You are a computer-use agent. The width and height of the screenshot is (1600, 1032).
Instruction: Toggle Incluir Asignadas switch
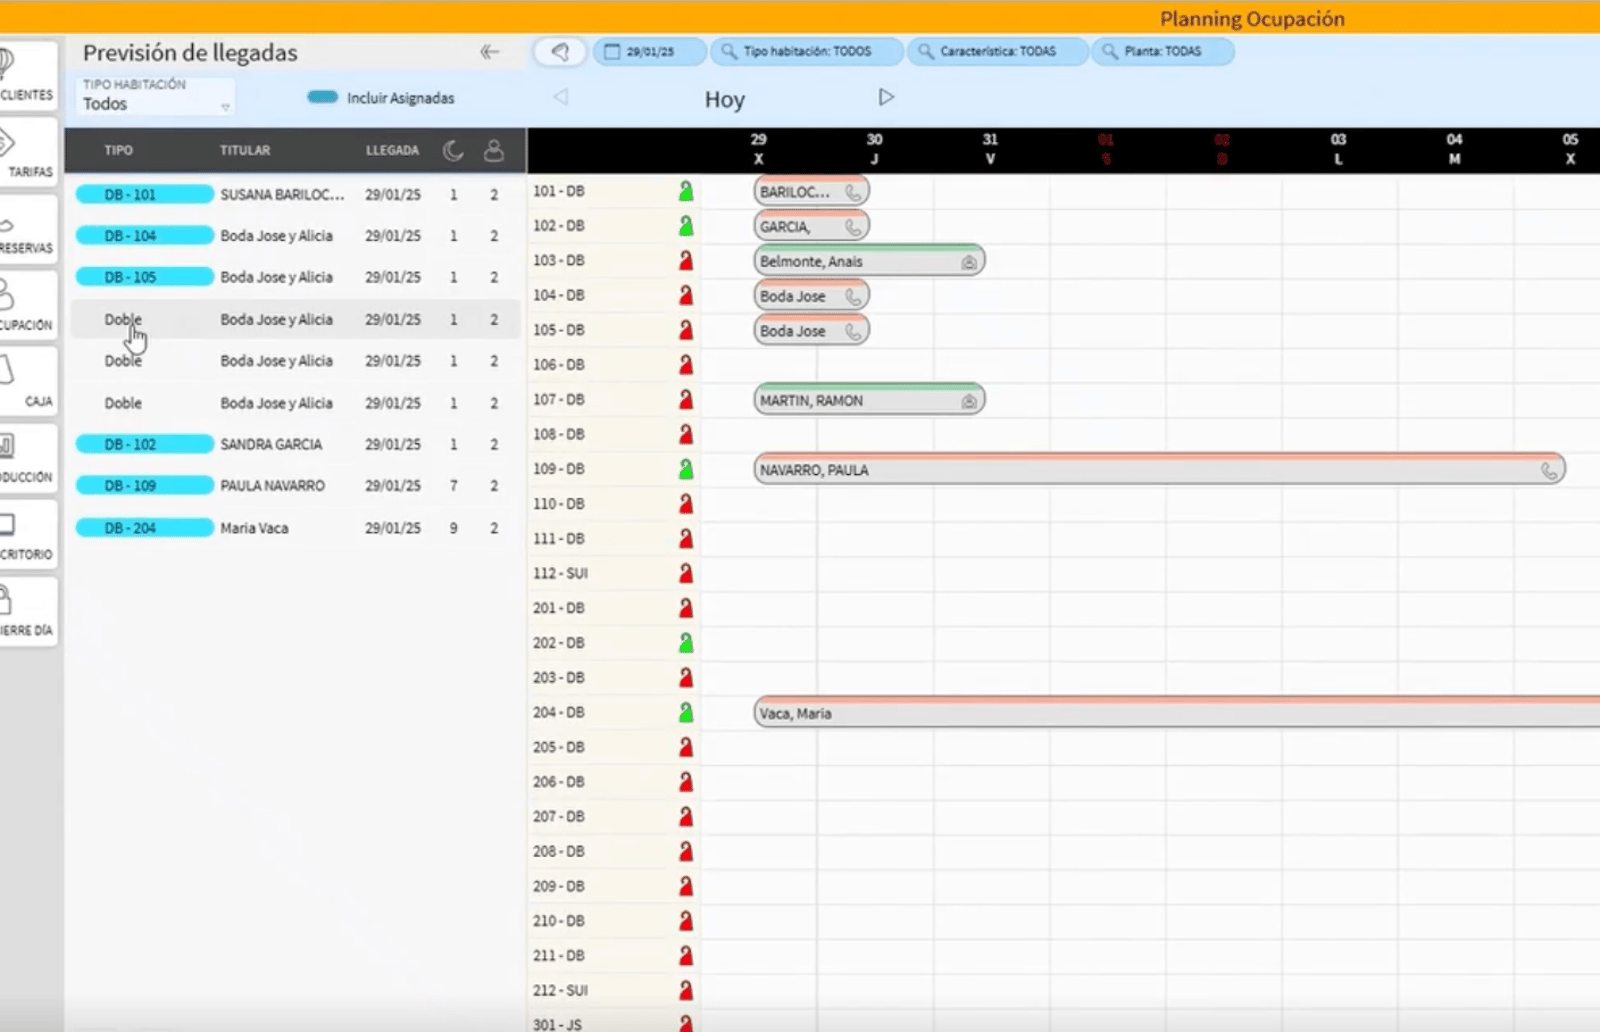tap(322, 97)
